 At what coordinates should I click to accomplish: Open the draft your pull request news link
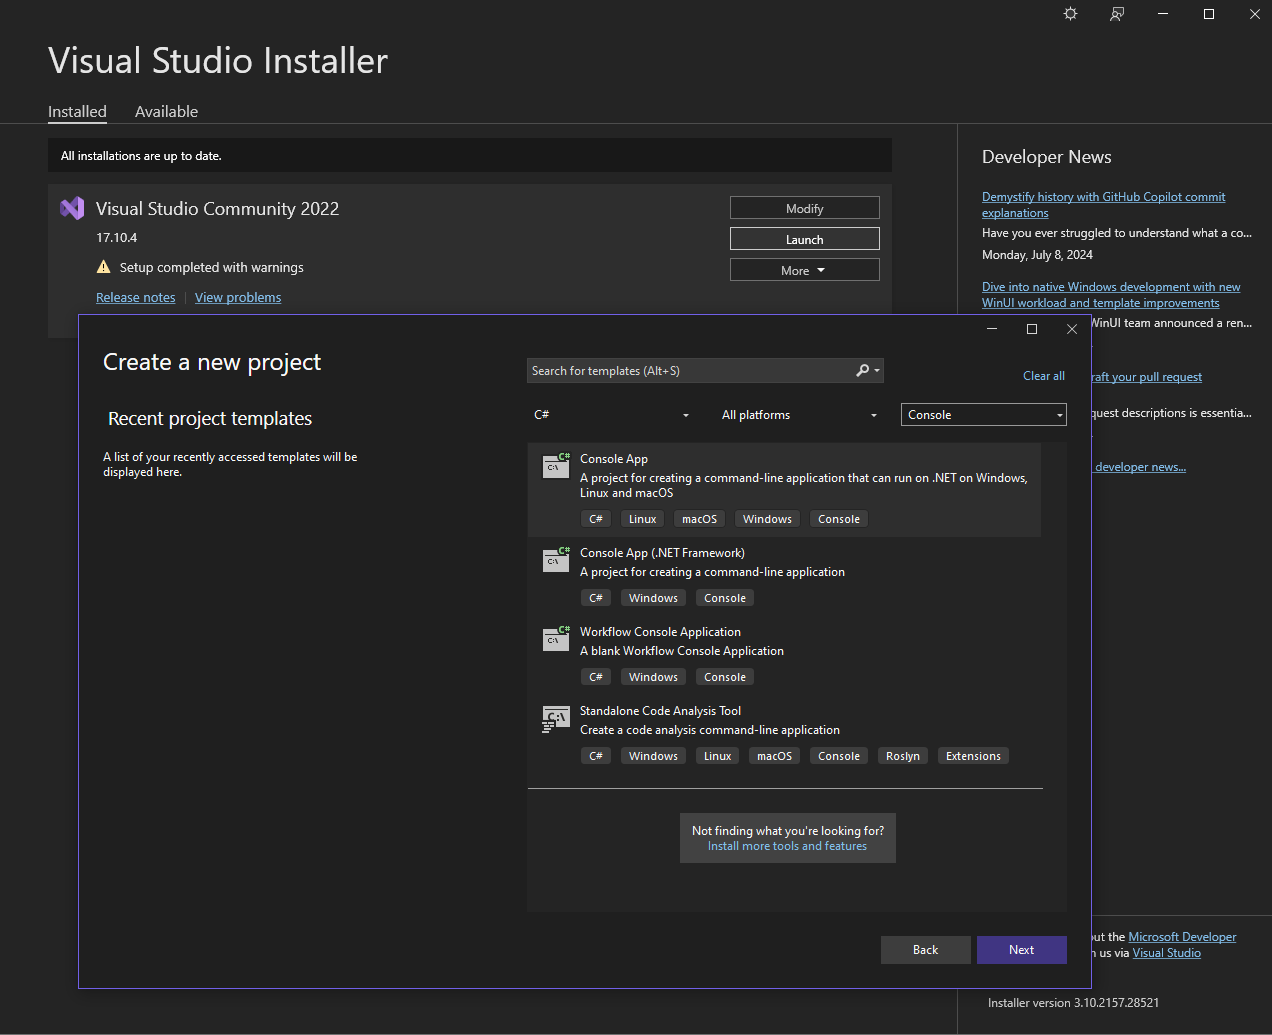click(x=1146, y=377)
